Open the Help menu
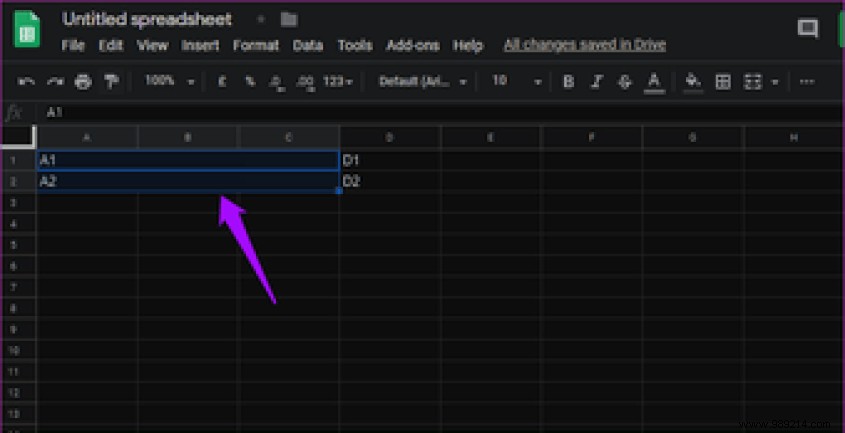 tap(468, 45)
